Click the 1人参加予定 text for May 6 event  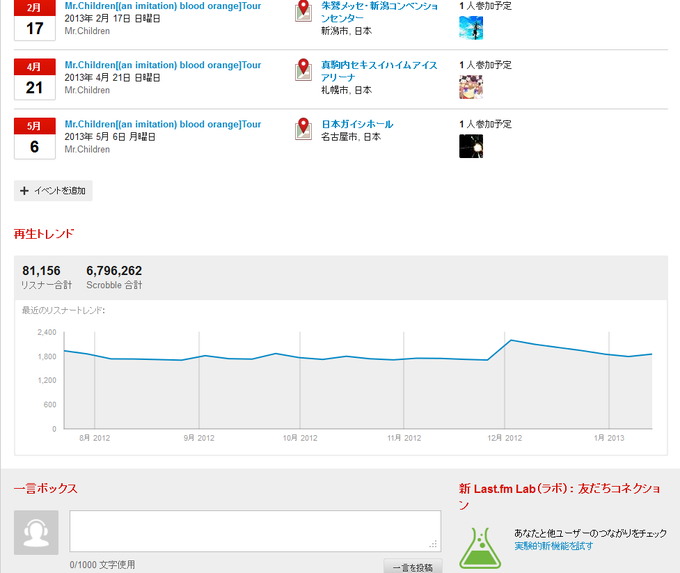[485, 124]
